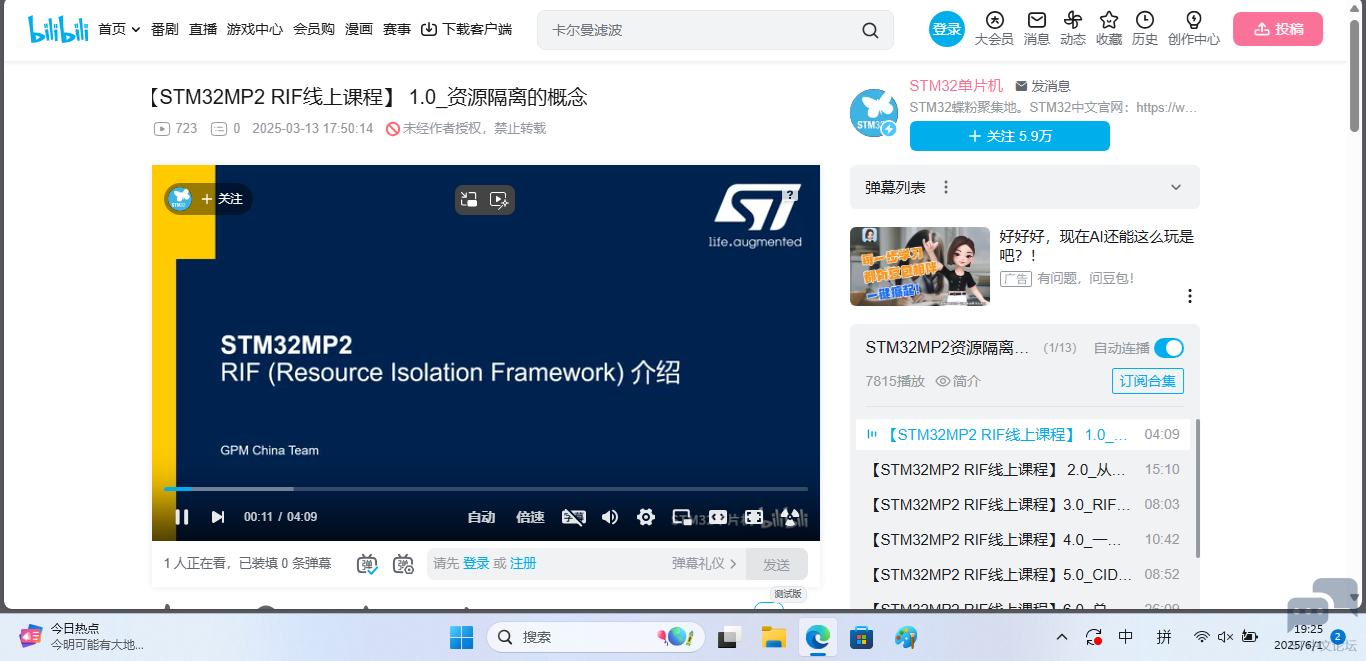1366x661 pixels.
Task: Toggle subtitles in the video player
Action: pyautogui.click(x=573, y=517)
